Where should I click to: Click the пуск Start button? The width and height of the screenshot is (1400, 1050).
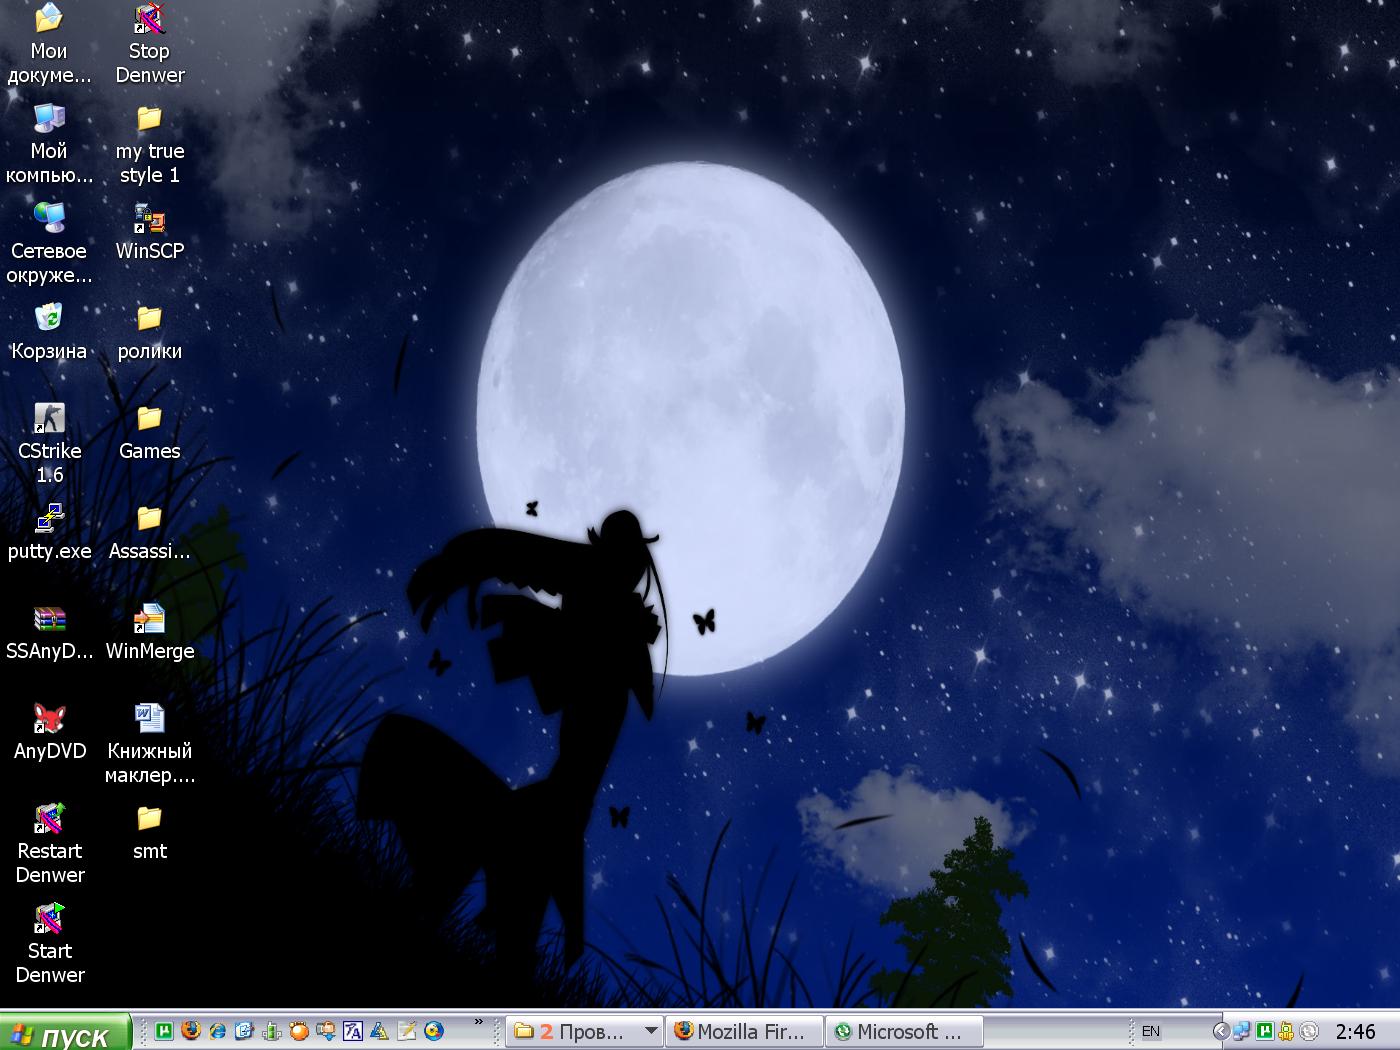tap(65, 1032)
